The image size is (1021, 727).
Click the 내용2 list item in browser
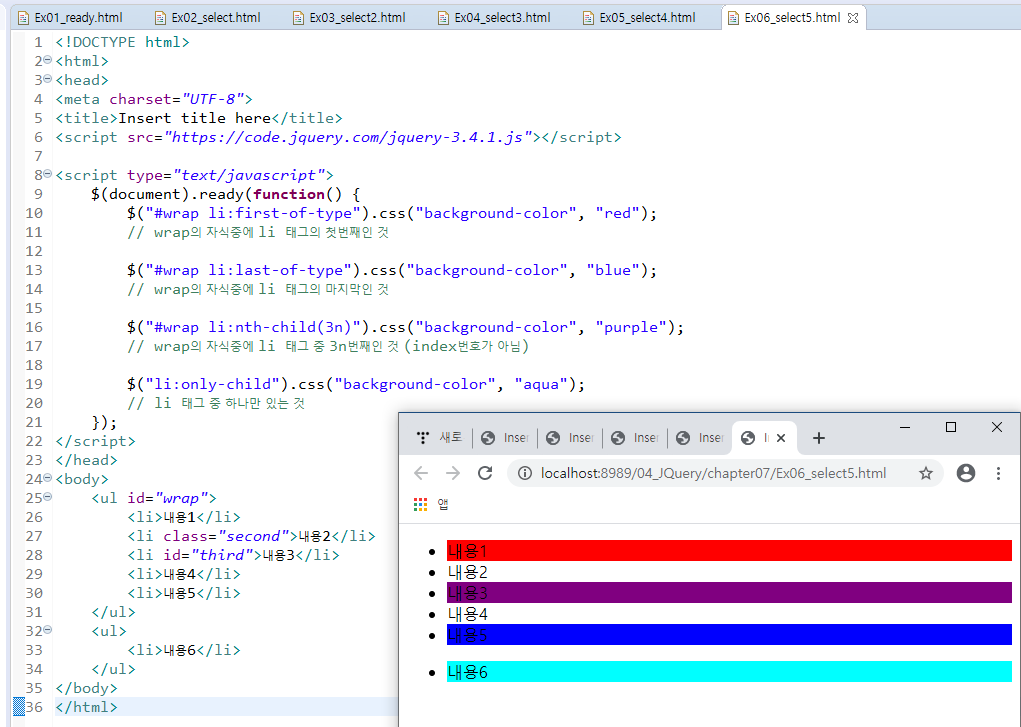click(729, 572)
